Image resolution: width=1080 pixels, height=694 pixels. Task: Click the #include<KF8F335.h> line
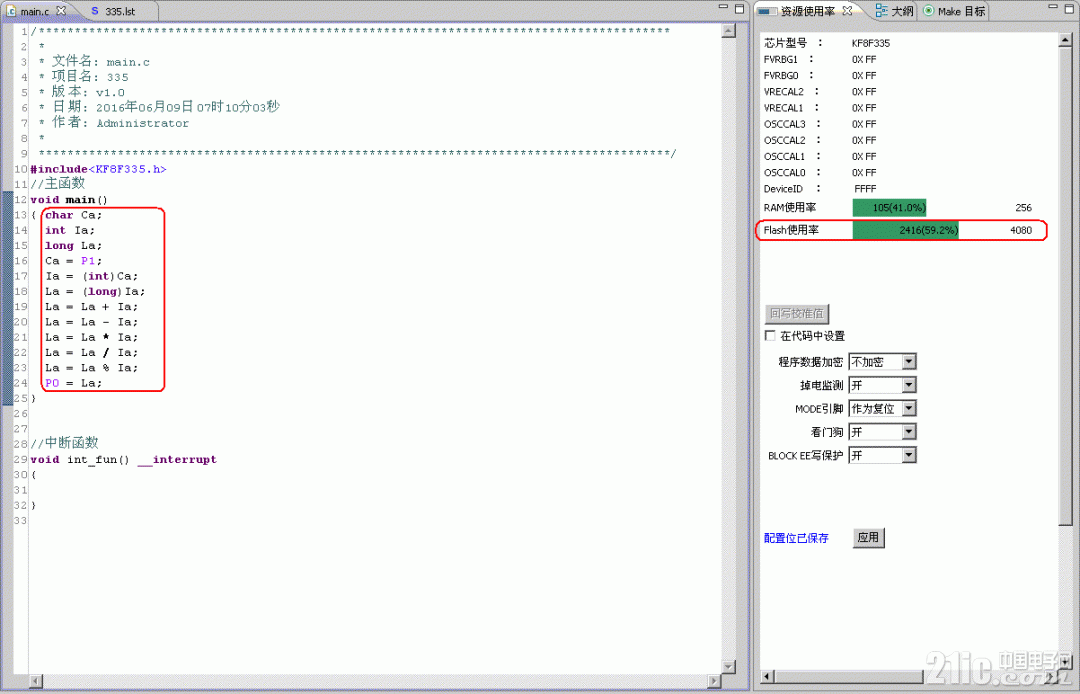[x=98, y=169]
